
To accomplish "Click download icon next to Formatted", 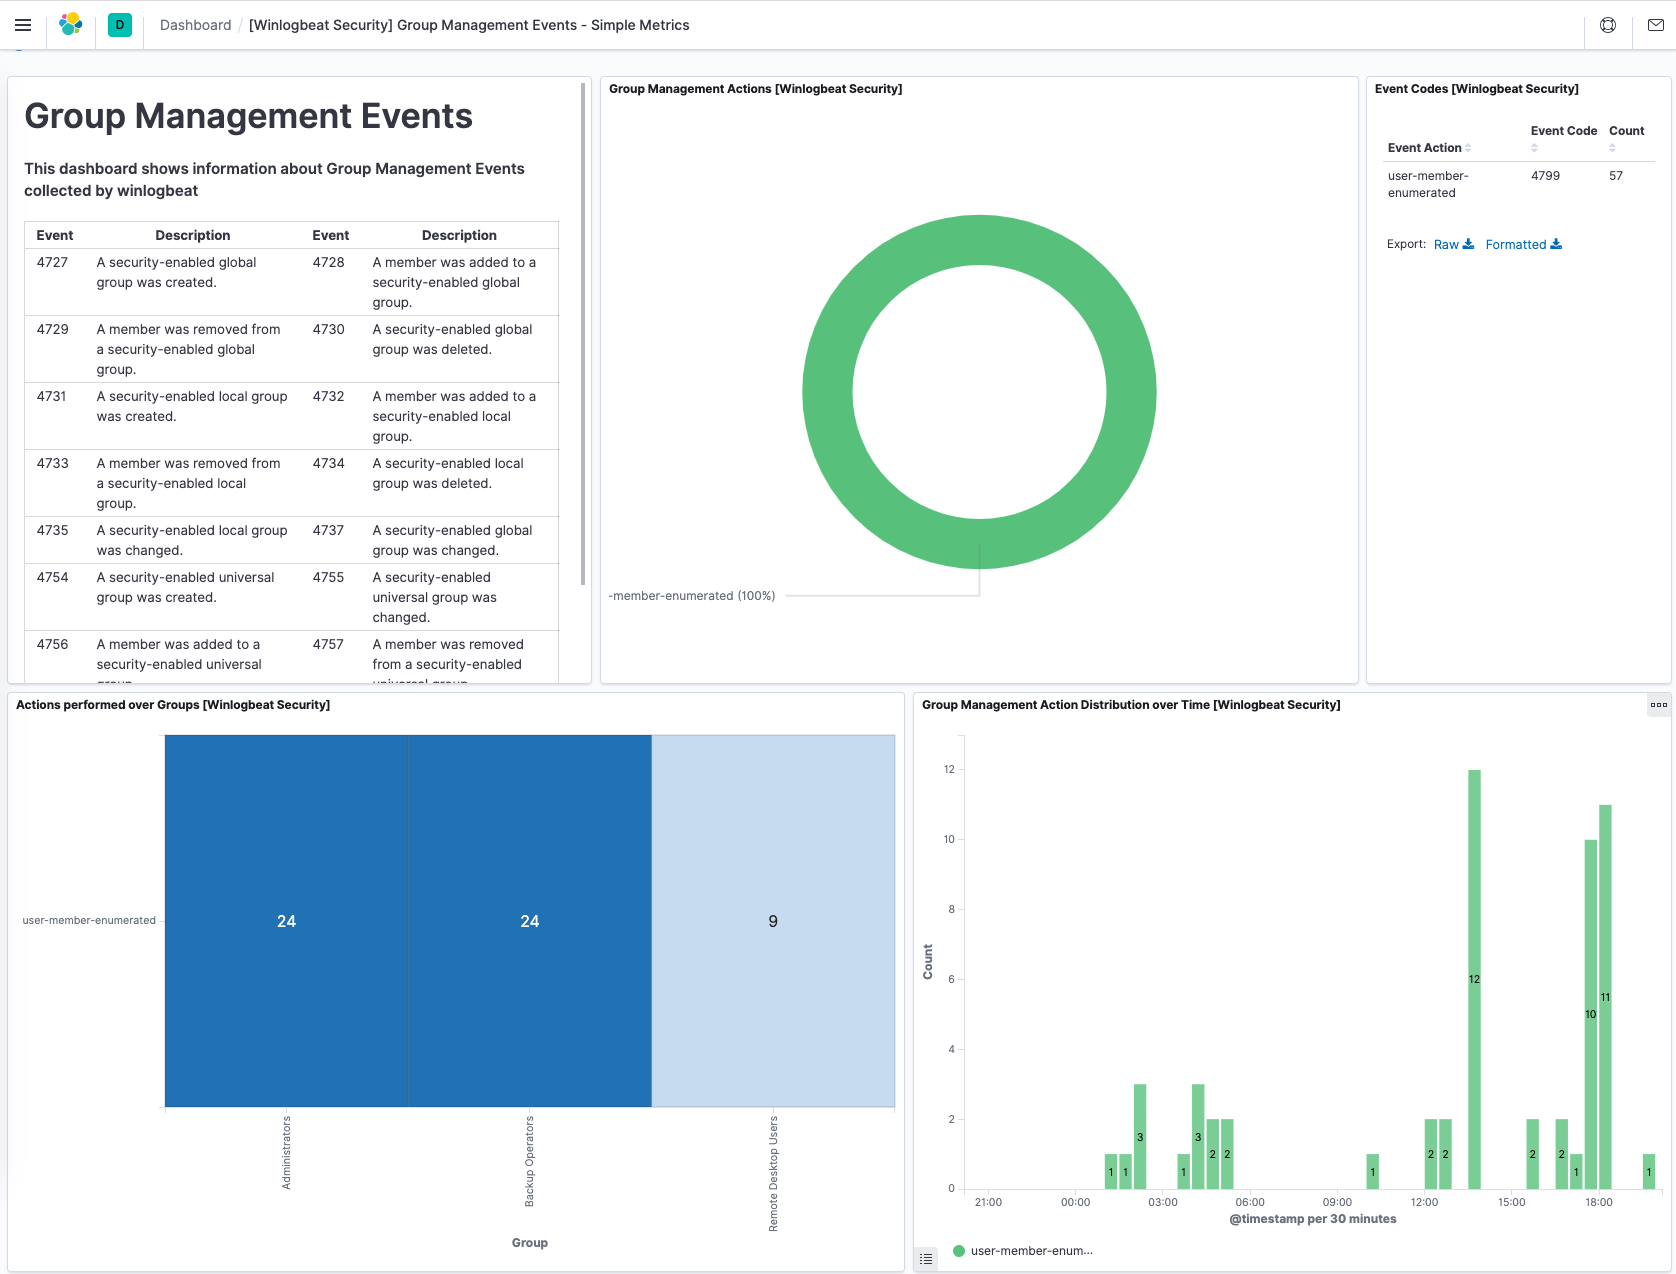I will pyautogui.click(x=1556, y=244).
